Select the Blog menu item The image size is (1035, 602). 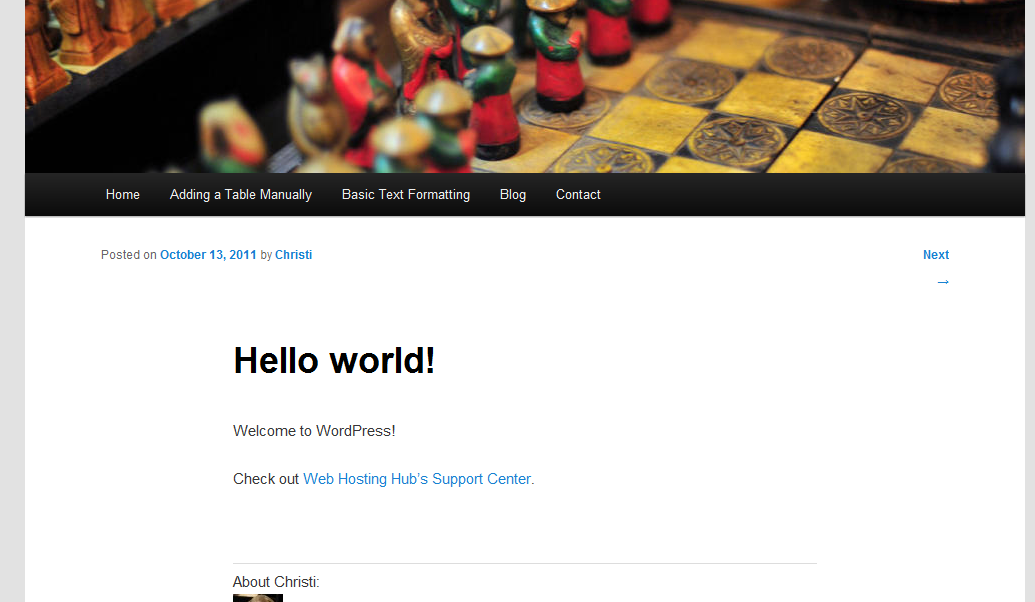tap(513, 195)
